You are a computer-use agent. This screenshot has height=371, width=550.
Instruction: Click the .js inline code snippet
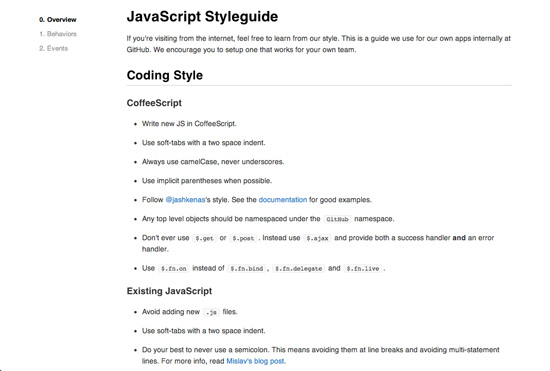[211, 312]
